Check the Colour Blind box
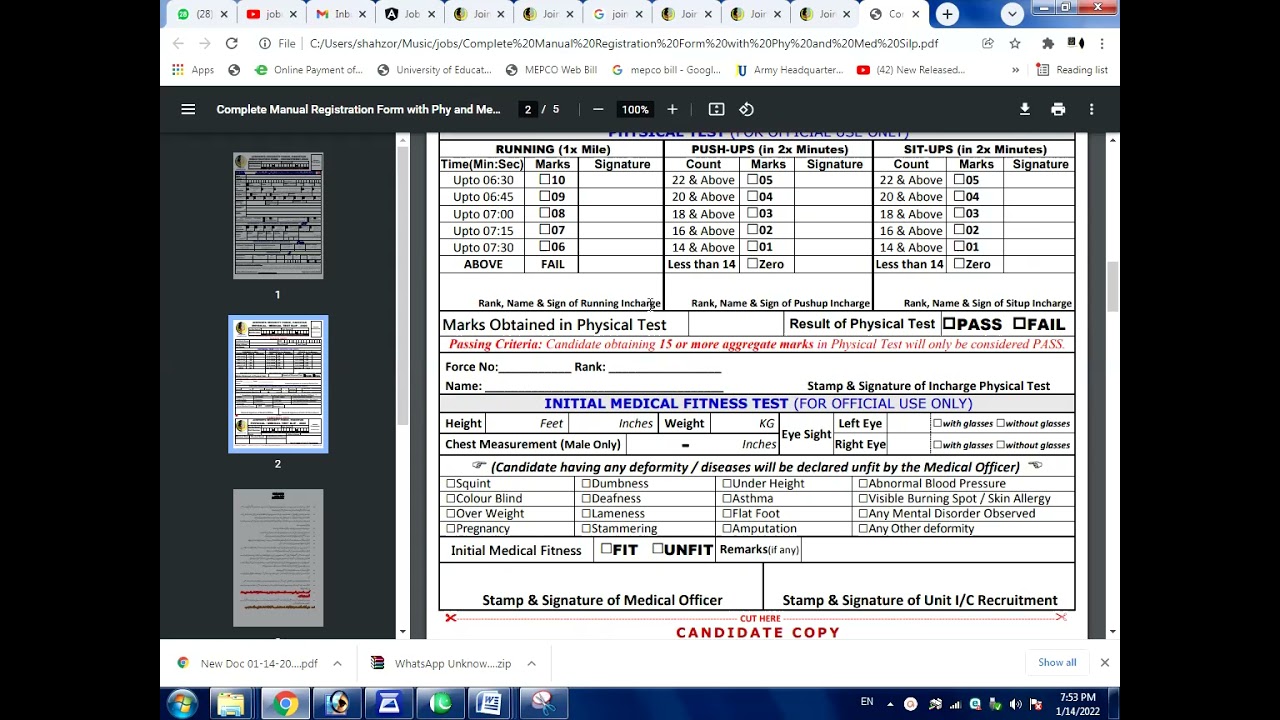This screenshot has height=720, width=1280. (450, 498)
